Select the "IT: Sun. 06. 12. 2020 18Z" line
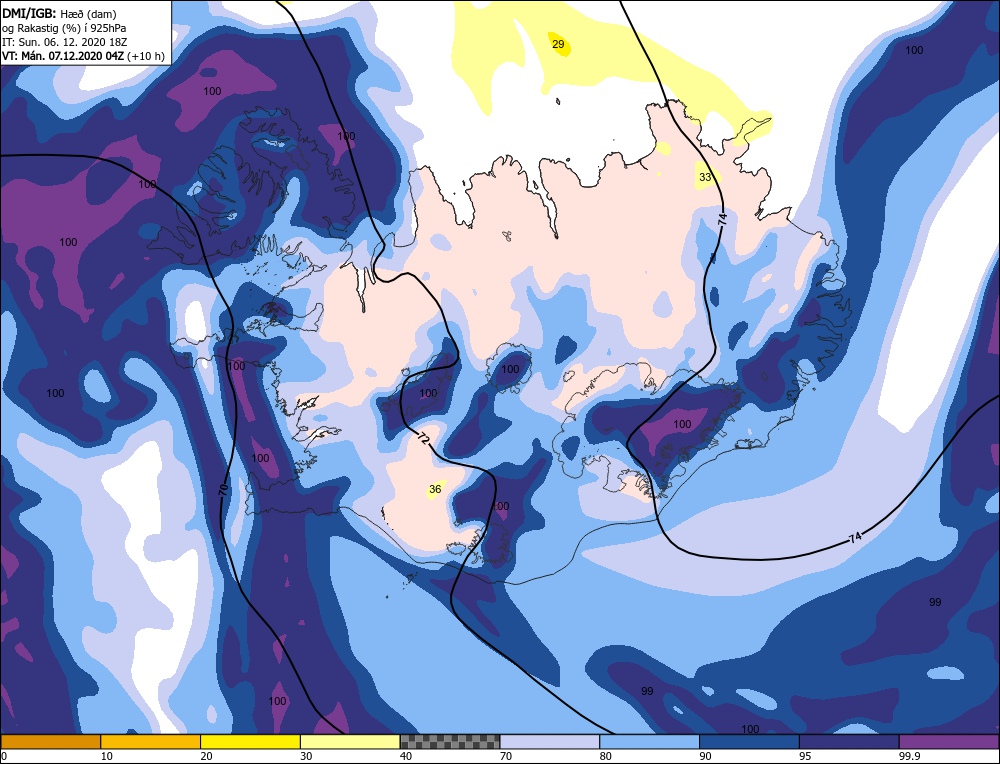The width and height of the screenshot is (1000, 764). 63,41
